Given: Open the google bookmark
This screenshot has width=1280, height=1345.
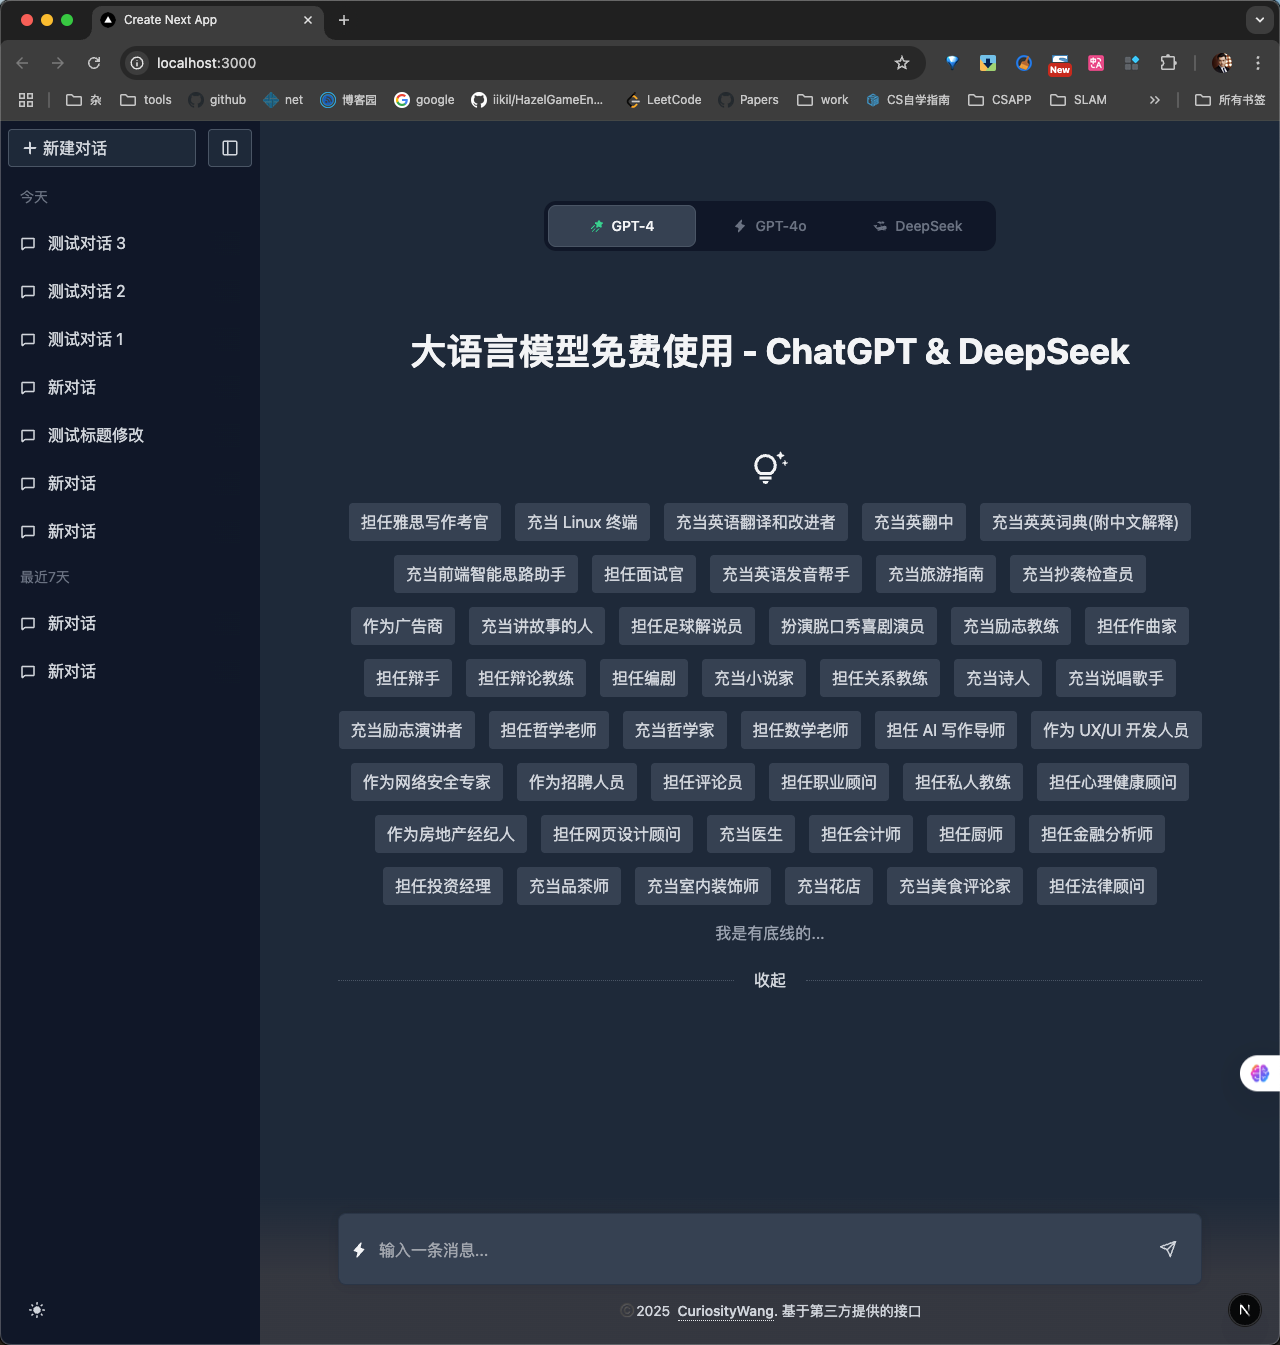Looking at the screenshot, I should [424, 100].
